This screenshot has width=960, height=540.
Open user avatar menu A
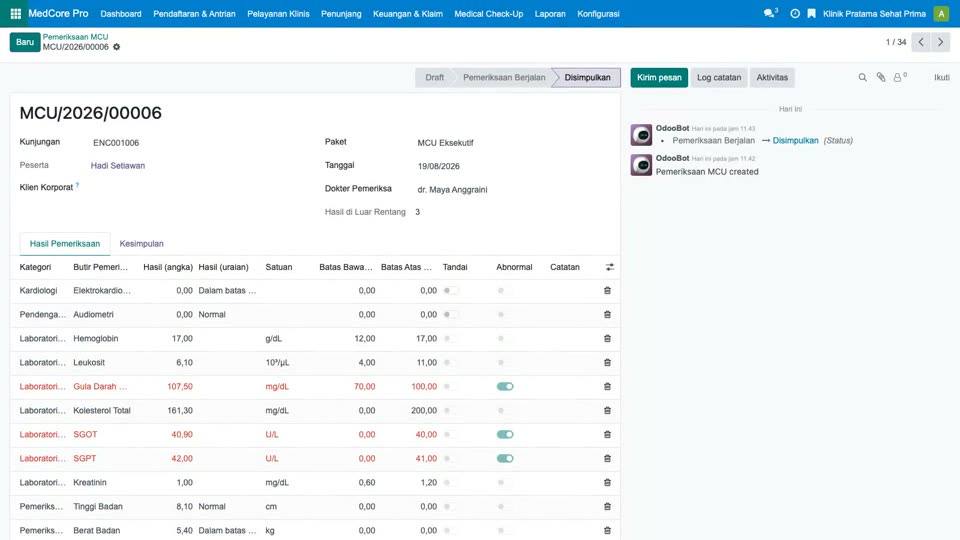[941, 13]
